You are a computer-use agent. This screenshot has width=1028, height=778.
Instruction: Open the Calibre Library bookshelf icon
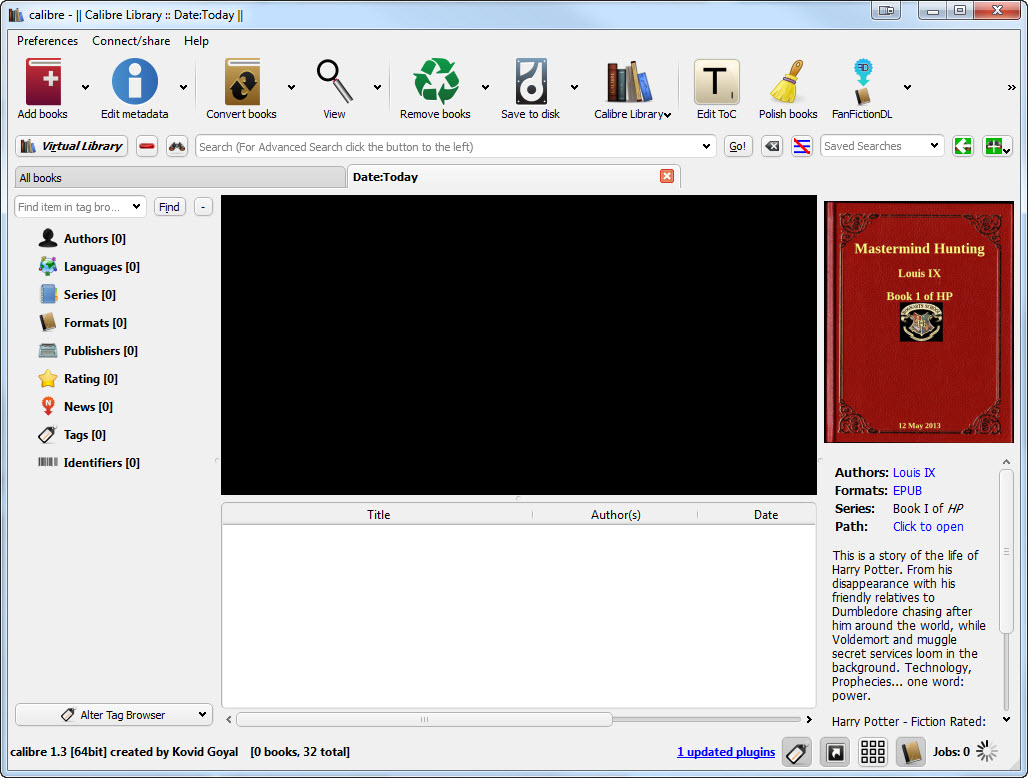(x=629, y=82)
